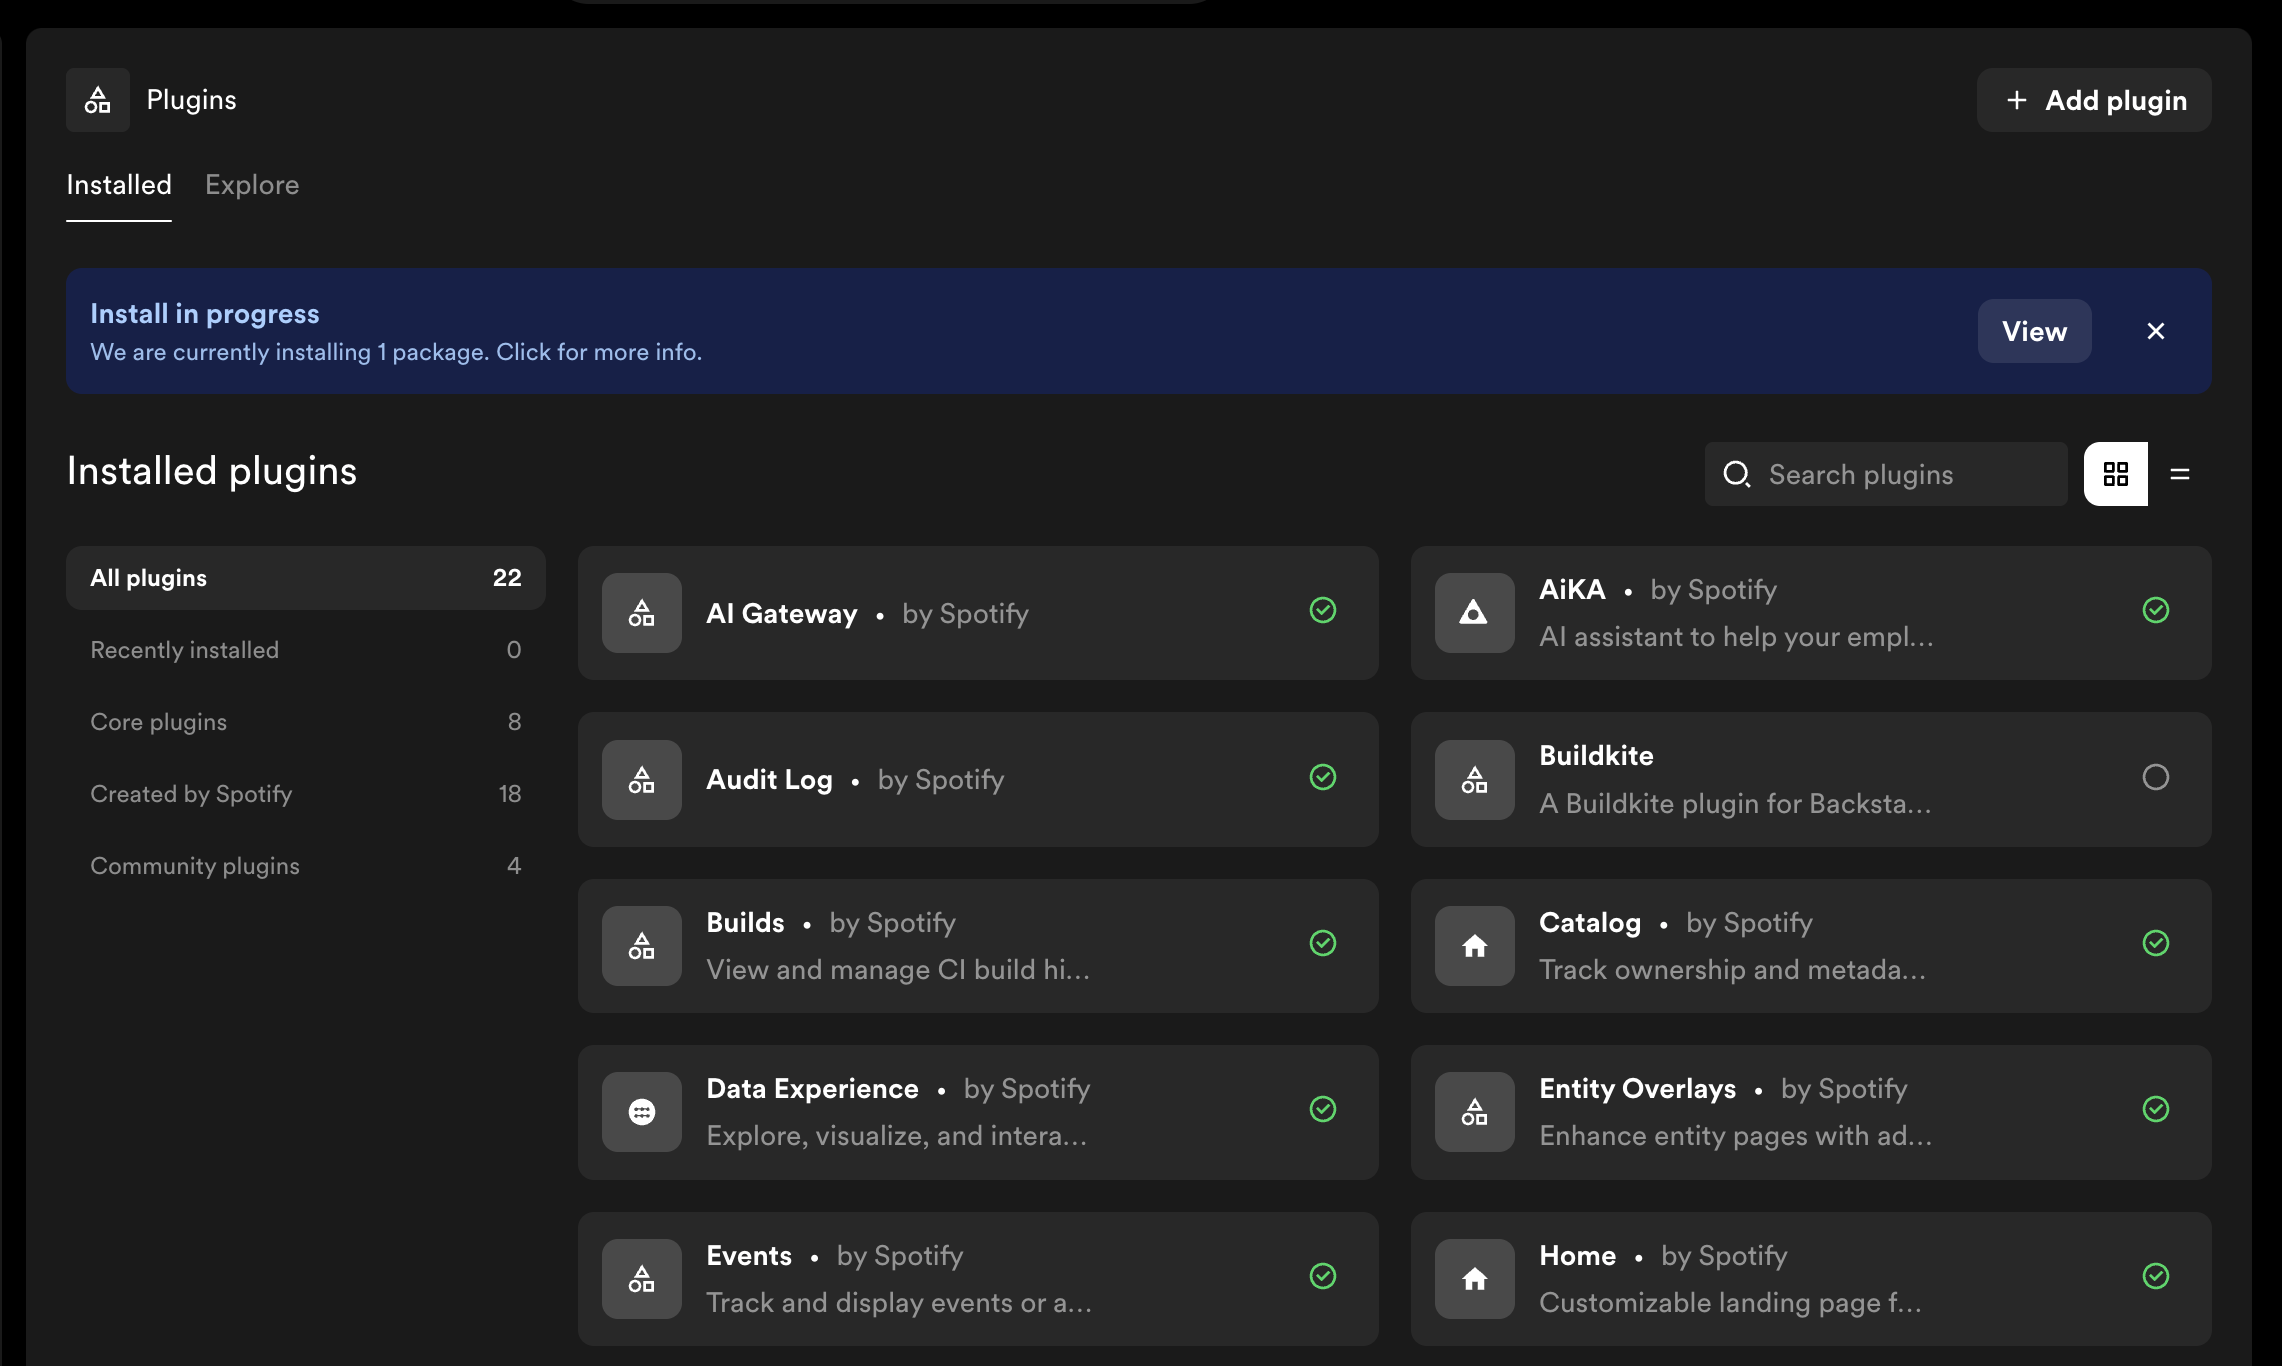Select All plugins filter
The width and height of the screenshot is (2282, 1366).
coord(306,578)
